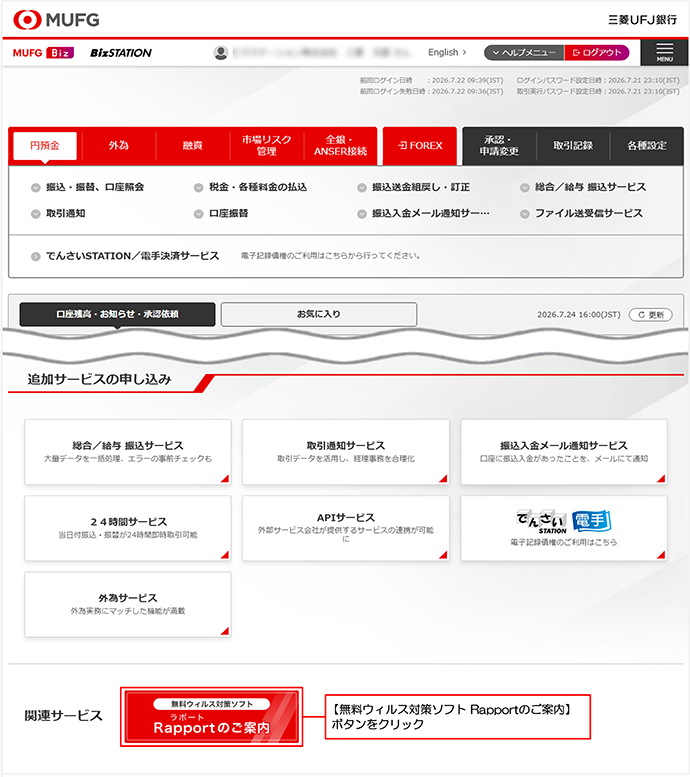The image size is (690, 777).
Task: Click bullet icon beside 取引通知
Action: [35, 214]
